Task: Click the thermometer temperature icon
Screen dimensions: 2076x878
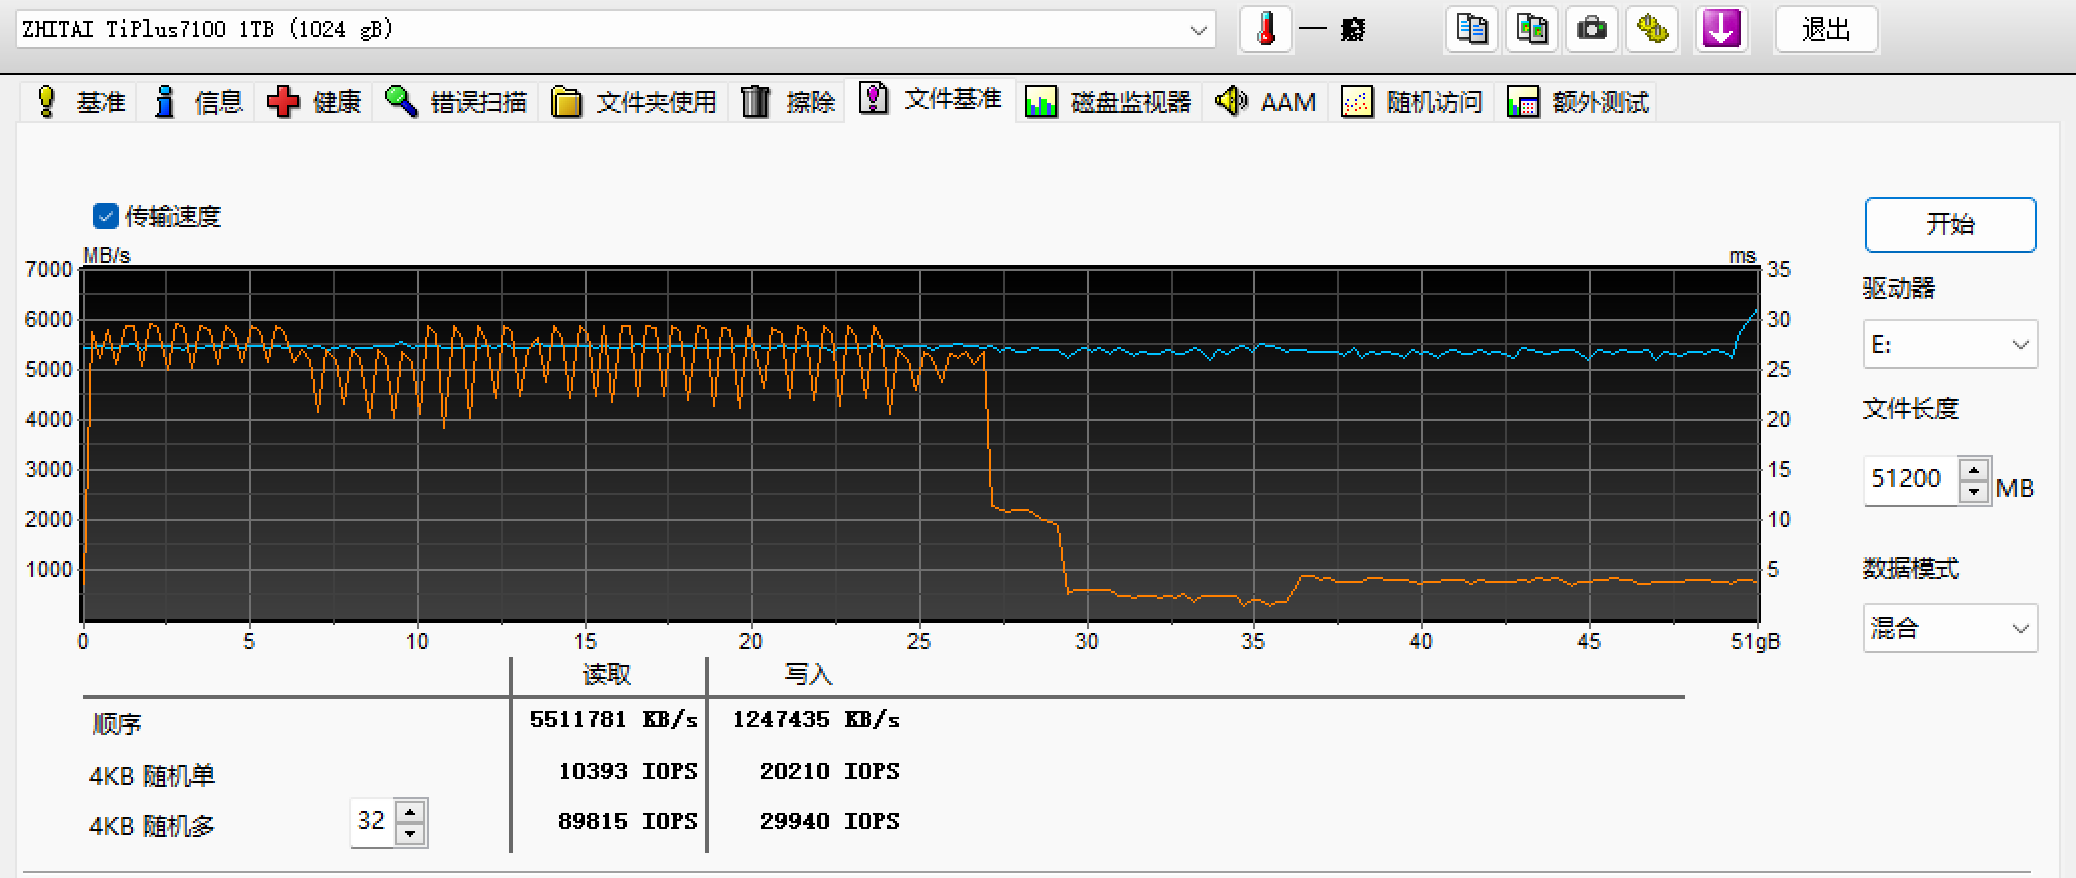Action: click(1265, 29)
